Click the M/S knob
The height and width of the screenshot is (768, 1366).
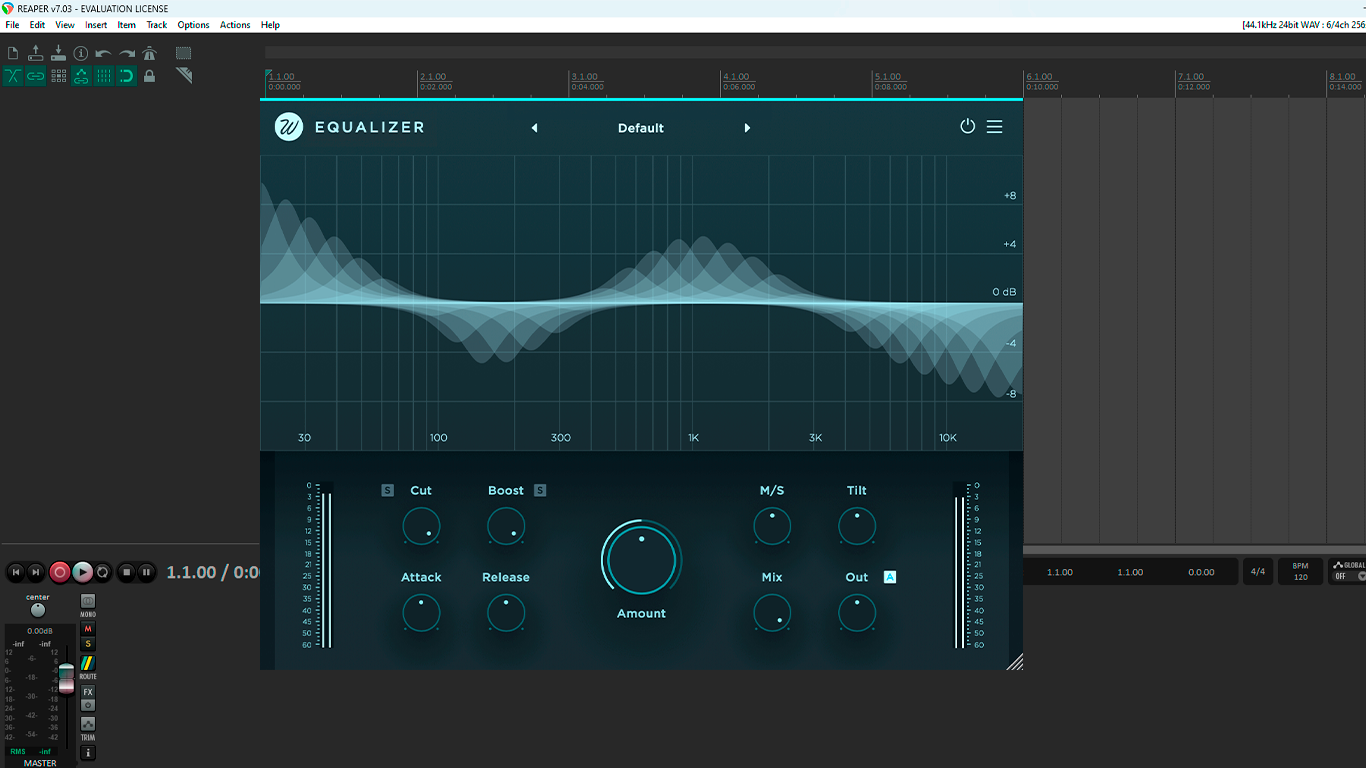[772, 526]
